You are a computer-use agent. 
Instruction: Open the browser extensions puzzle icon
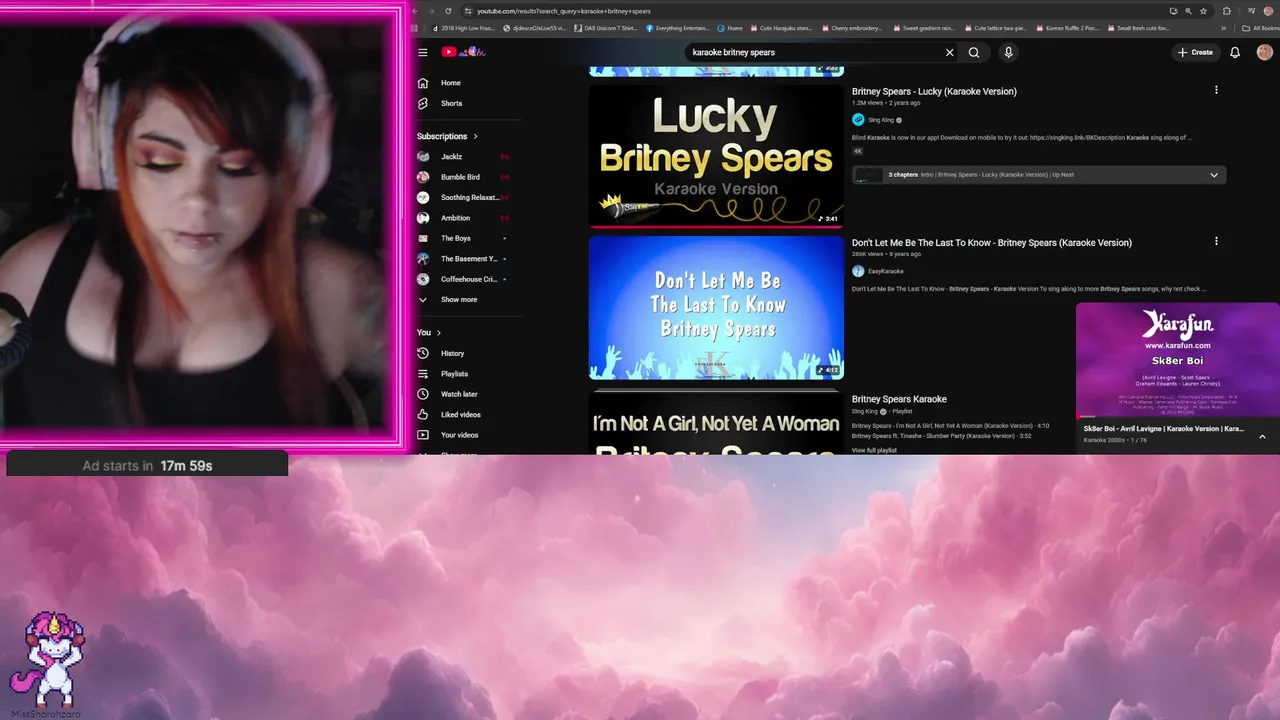pos(1227,11)
